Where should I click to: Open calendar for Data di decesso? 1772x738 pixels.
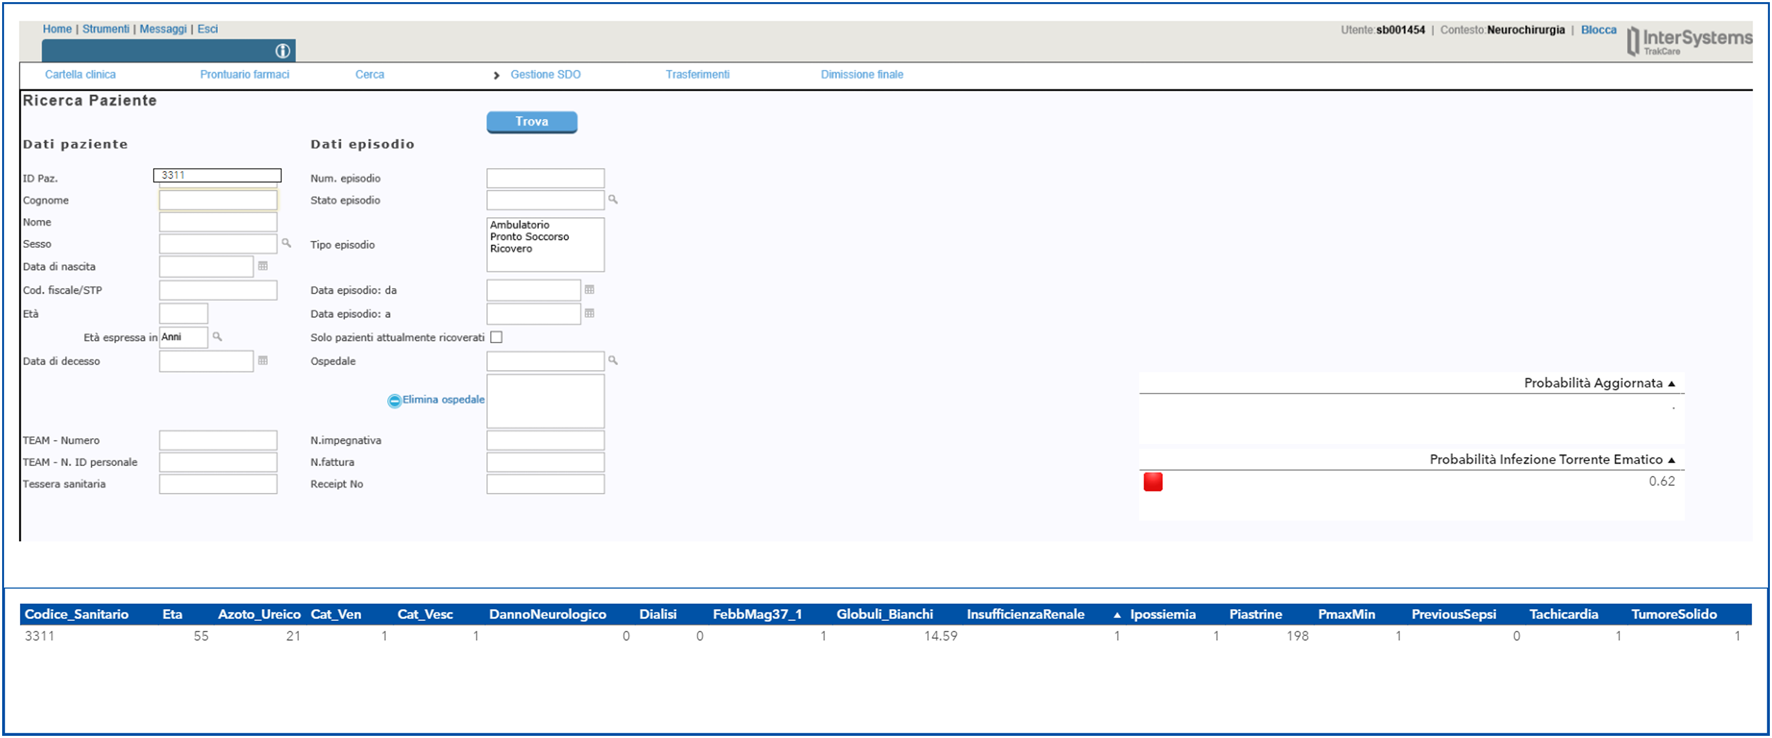263,360
